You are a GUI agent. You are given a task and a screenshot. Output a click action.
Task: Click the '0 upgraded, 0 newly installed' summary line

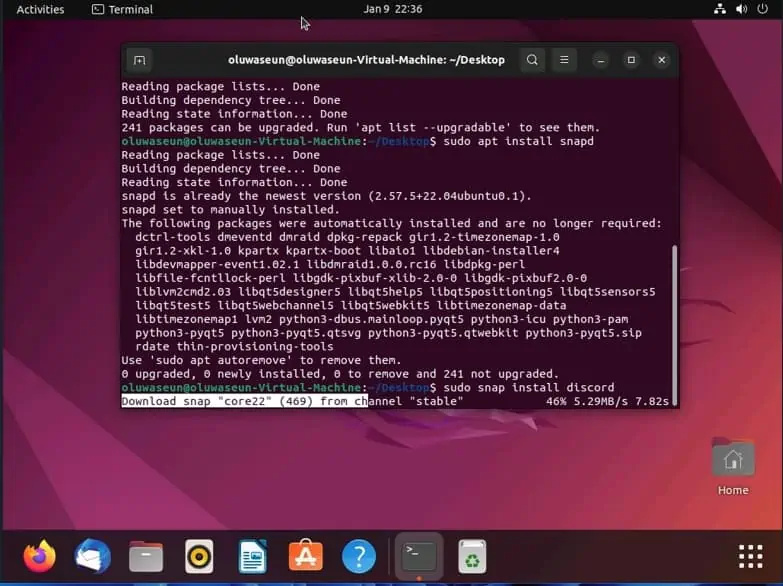[340, 374]
